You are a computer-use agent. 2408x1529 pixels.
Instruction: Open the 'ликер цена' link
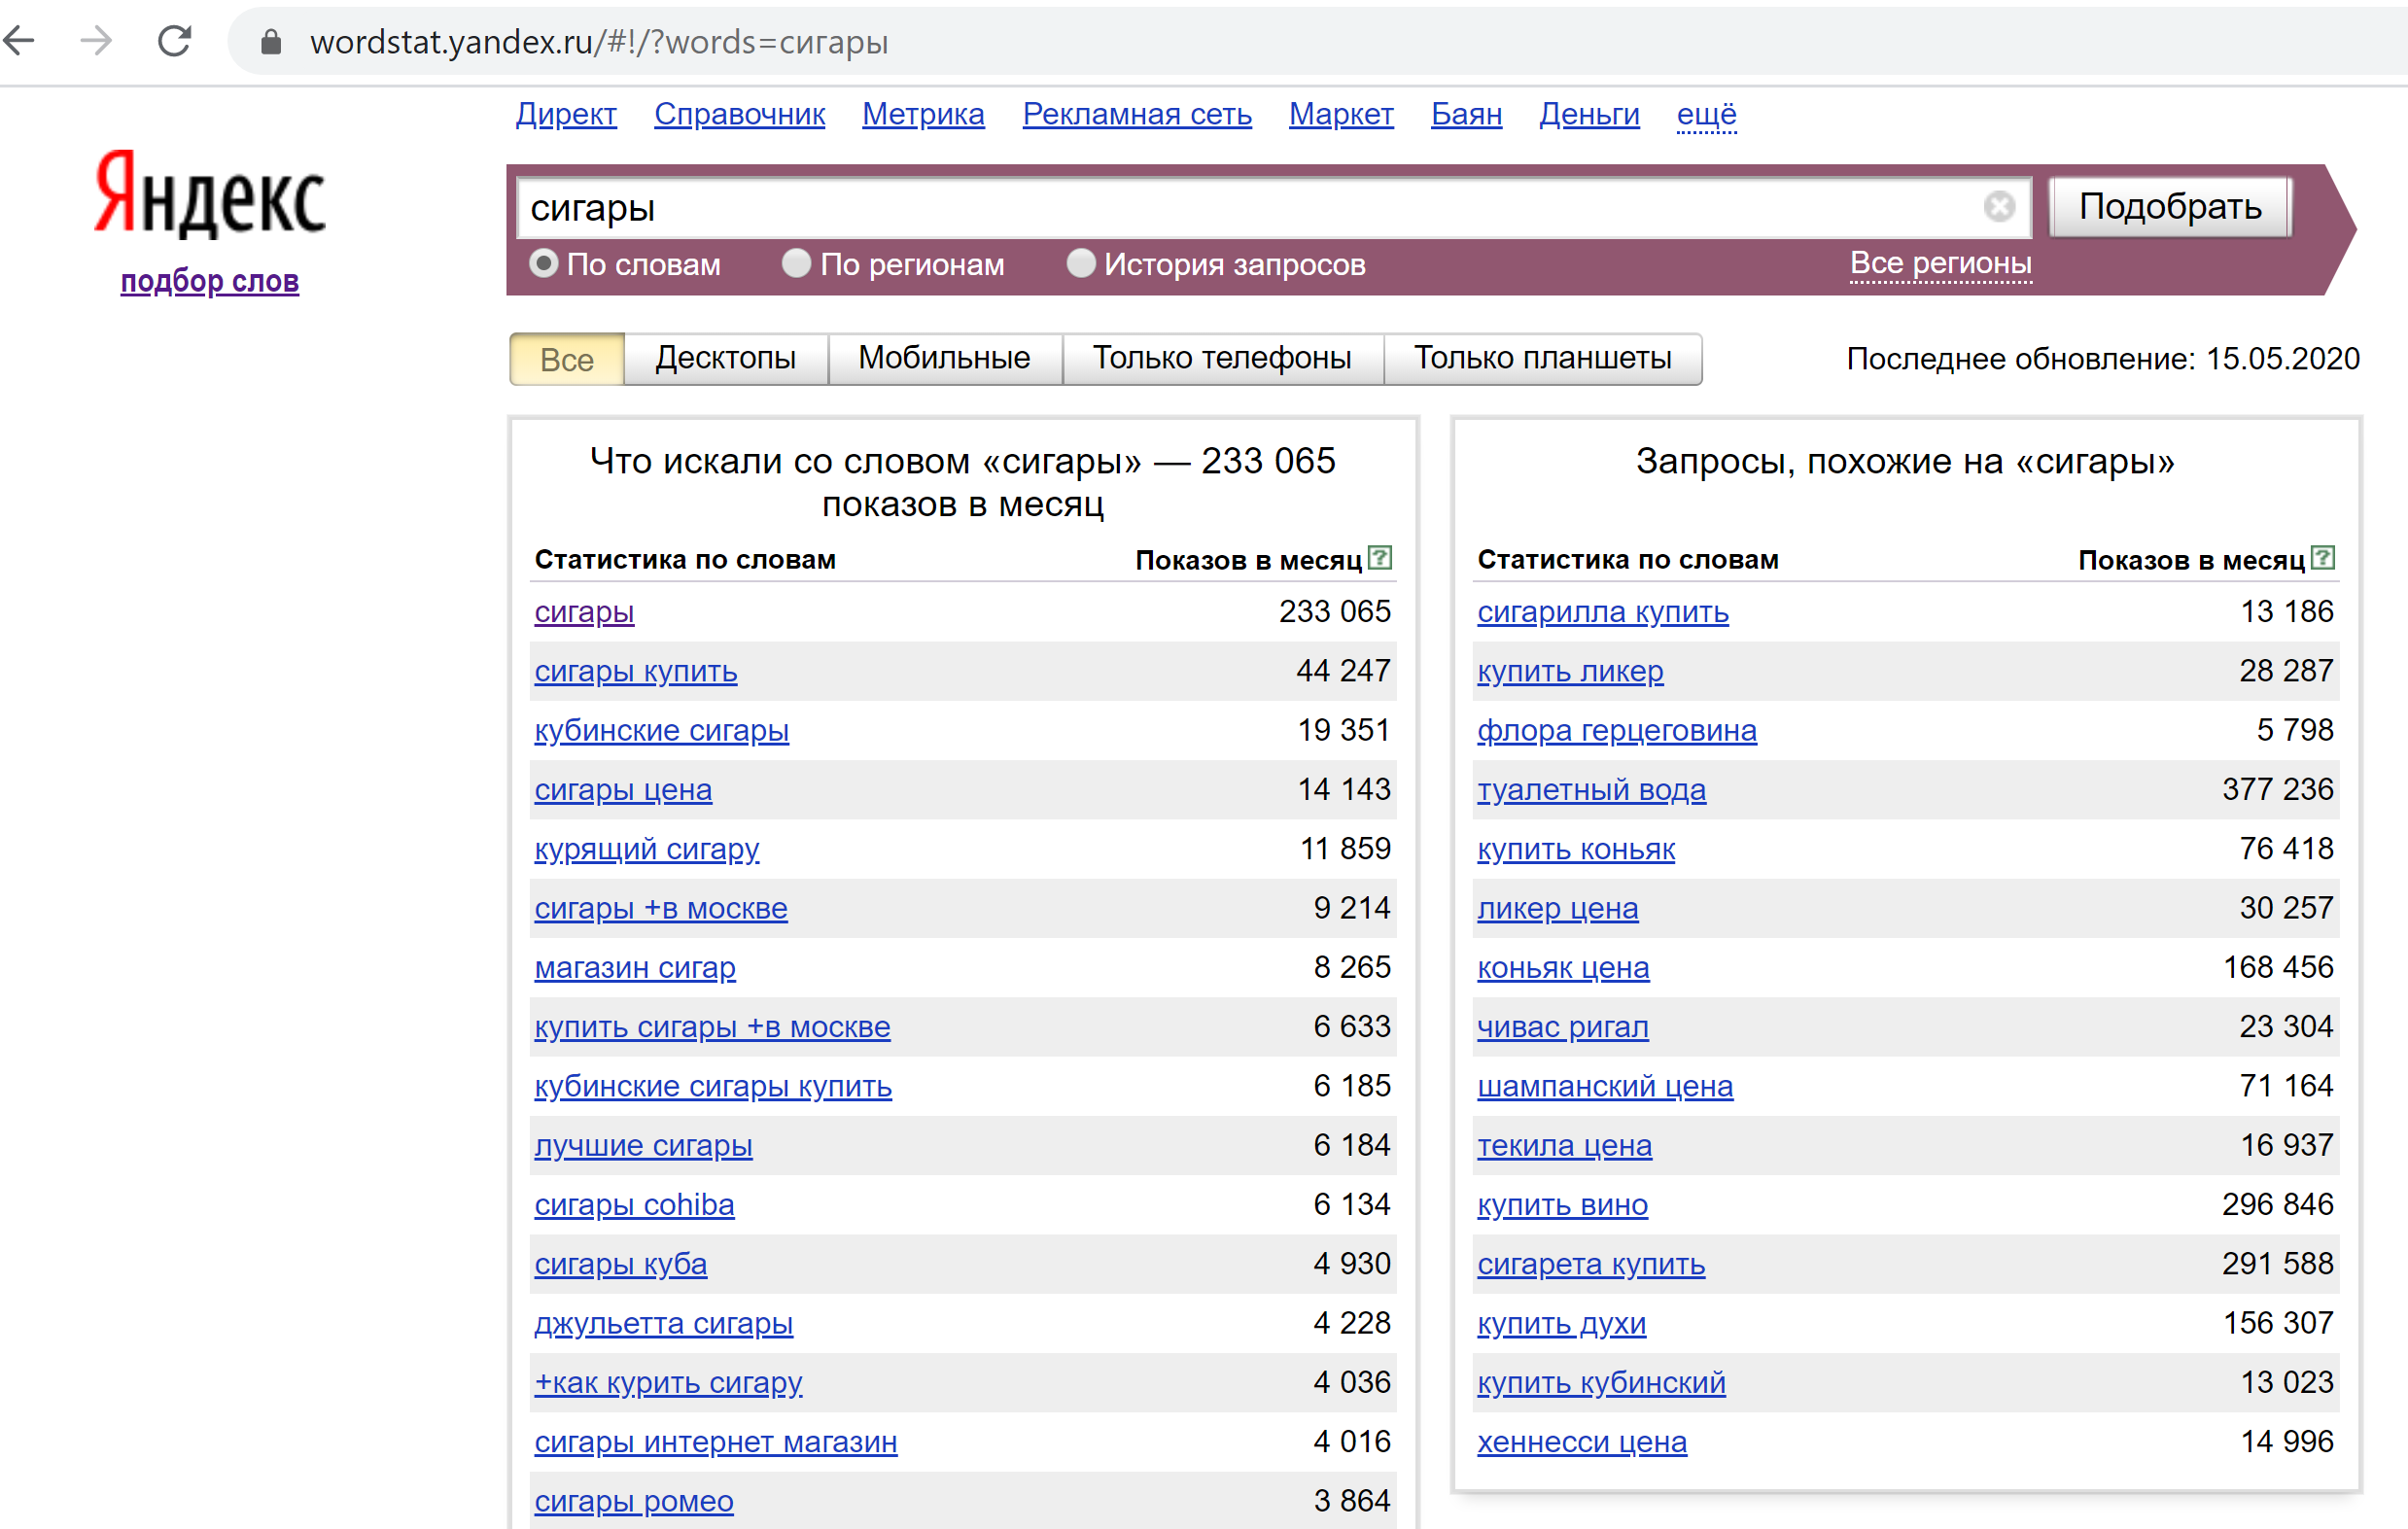(1558, 908)
